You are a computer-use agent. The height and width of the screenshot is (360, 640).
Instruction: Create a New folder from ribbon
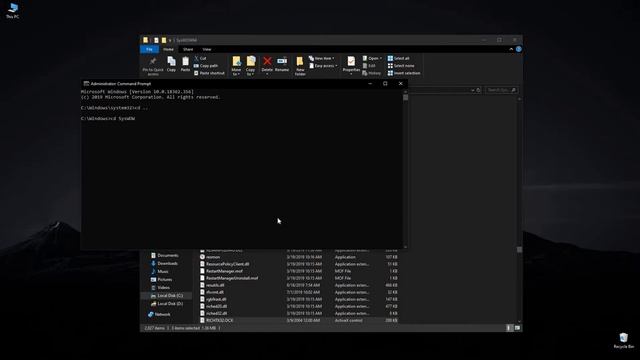click(300, 66)
